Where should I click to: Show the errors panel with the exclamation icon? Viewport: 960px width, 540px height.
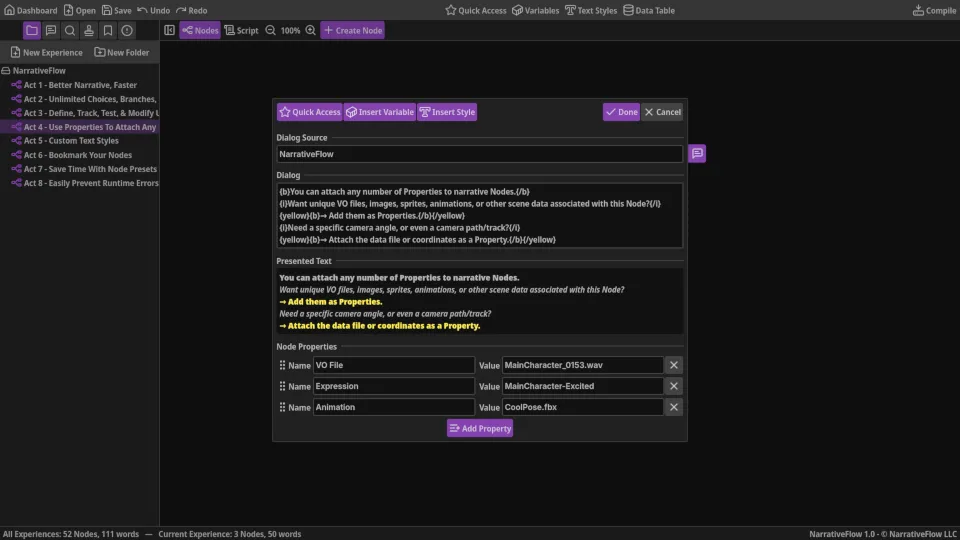[127, 31]
